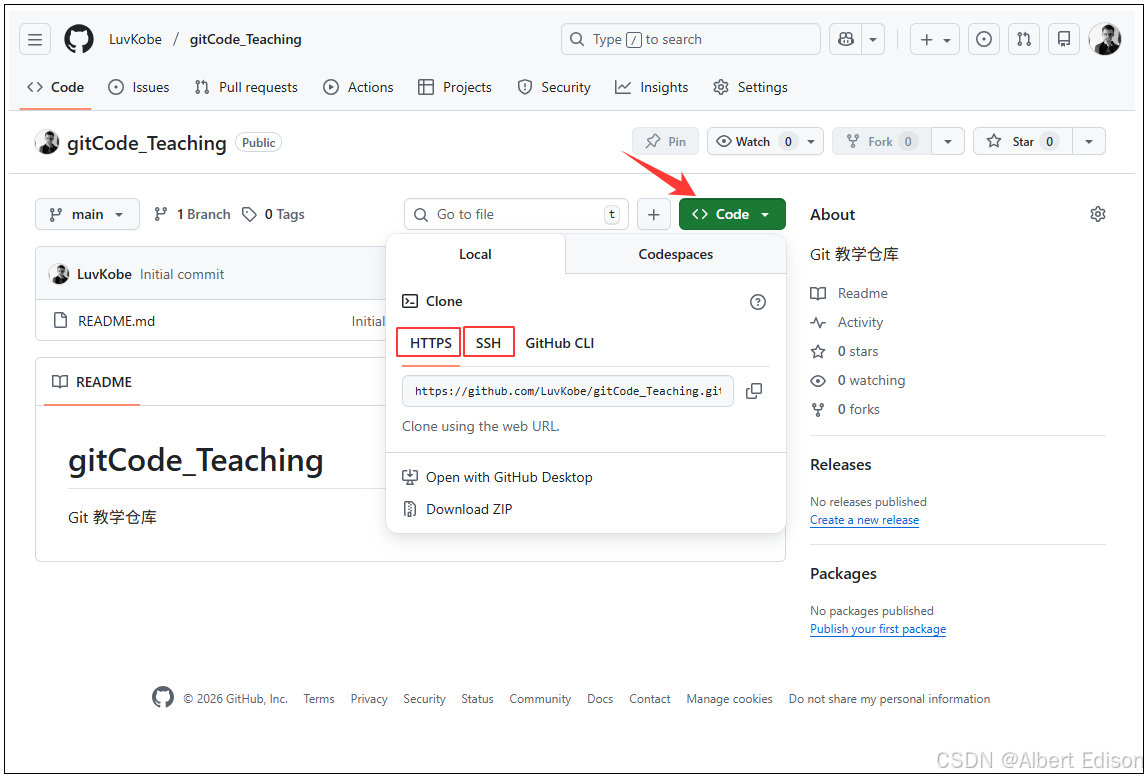The width and height of the screenshot is (1148, 780).
Task: Expand the Star lists dropdown arrow
Action: pos(1089,141)
